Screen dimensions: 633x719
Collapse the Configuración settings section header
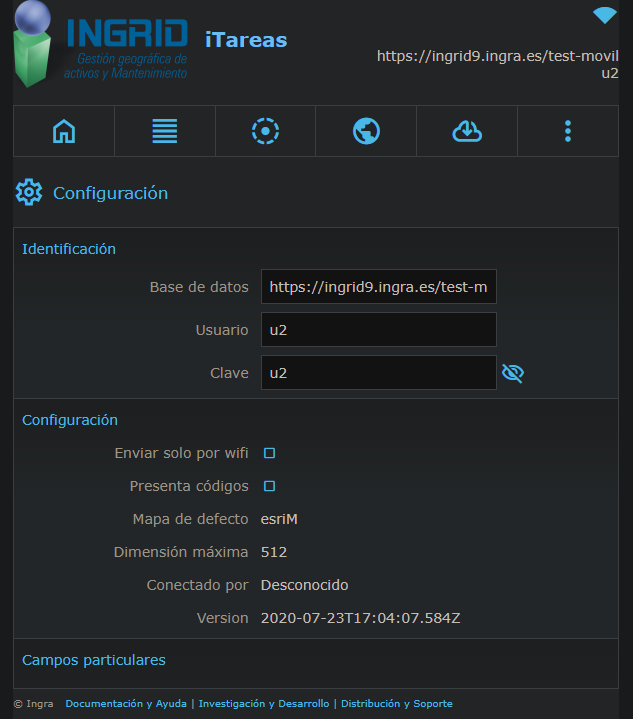70,420
